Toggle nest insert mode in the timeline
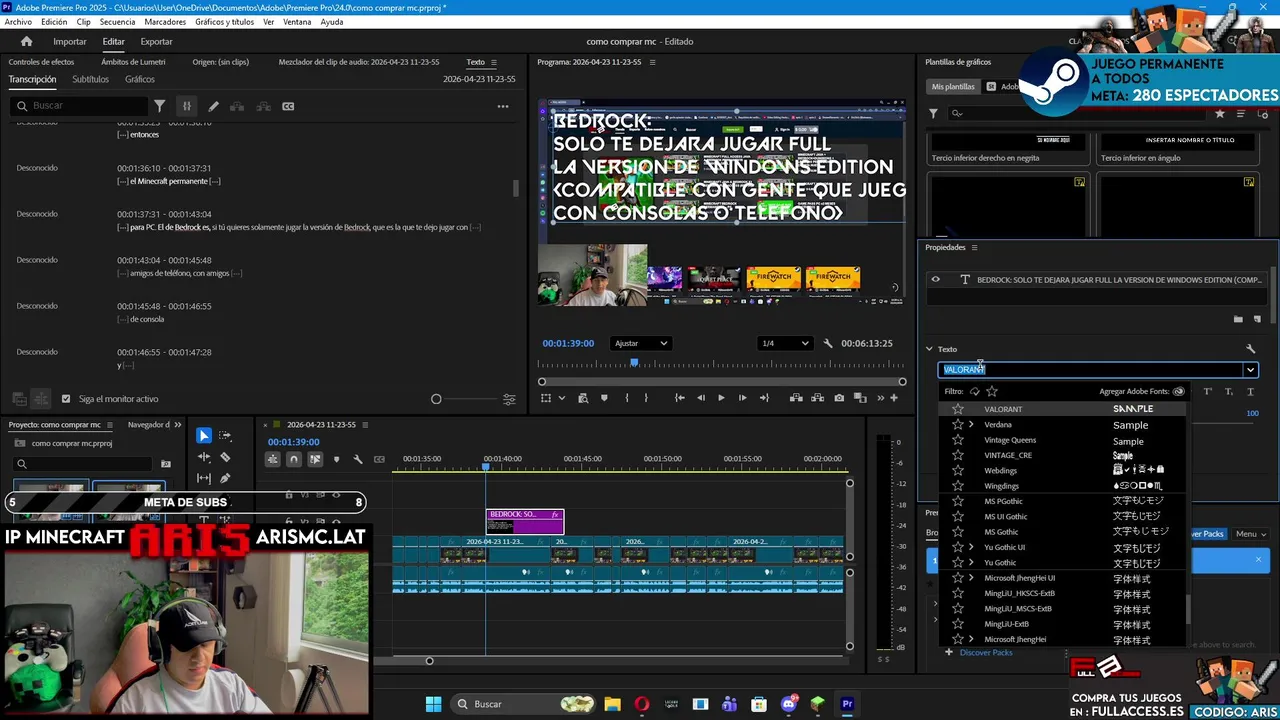This screenshot has height=720, width=1280. [272, 459]
